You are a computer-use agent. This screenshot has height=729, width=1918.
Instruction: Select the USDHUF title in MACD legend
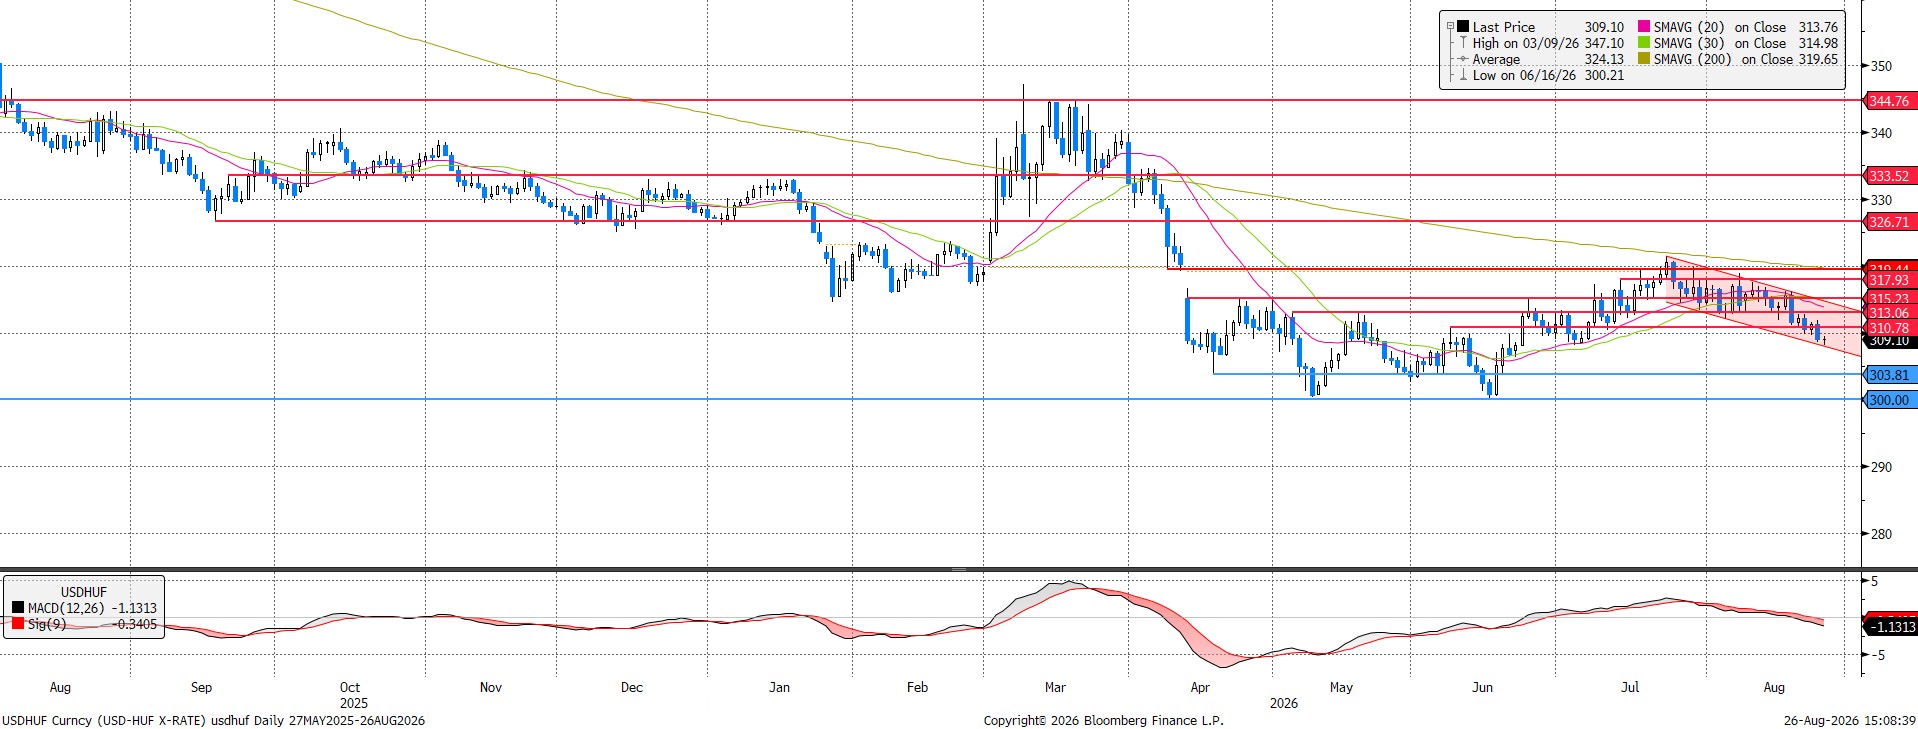[84, 592]
